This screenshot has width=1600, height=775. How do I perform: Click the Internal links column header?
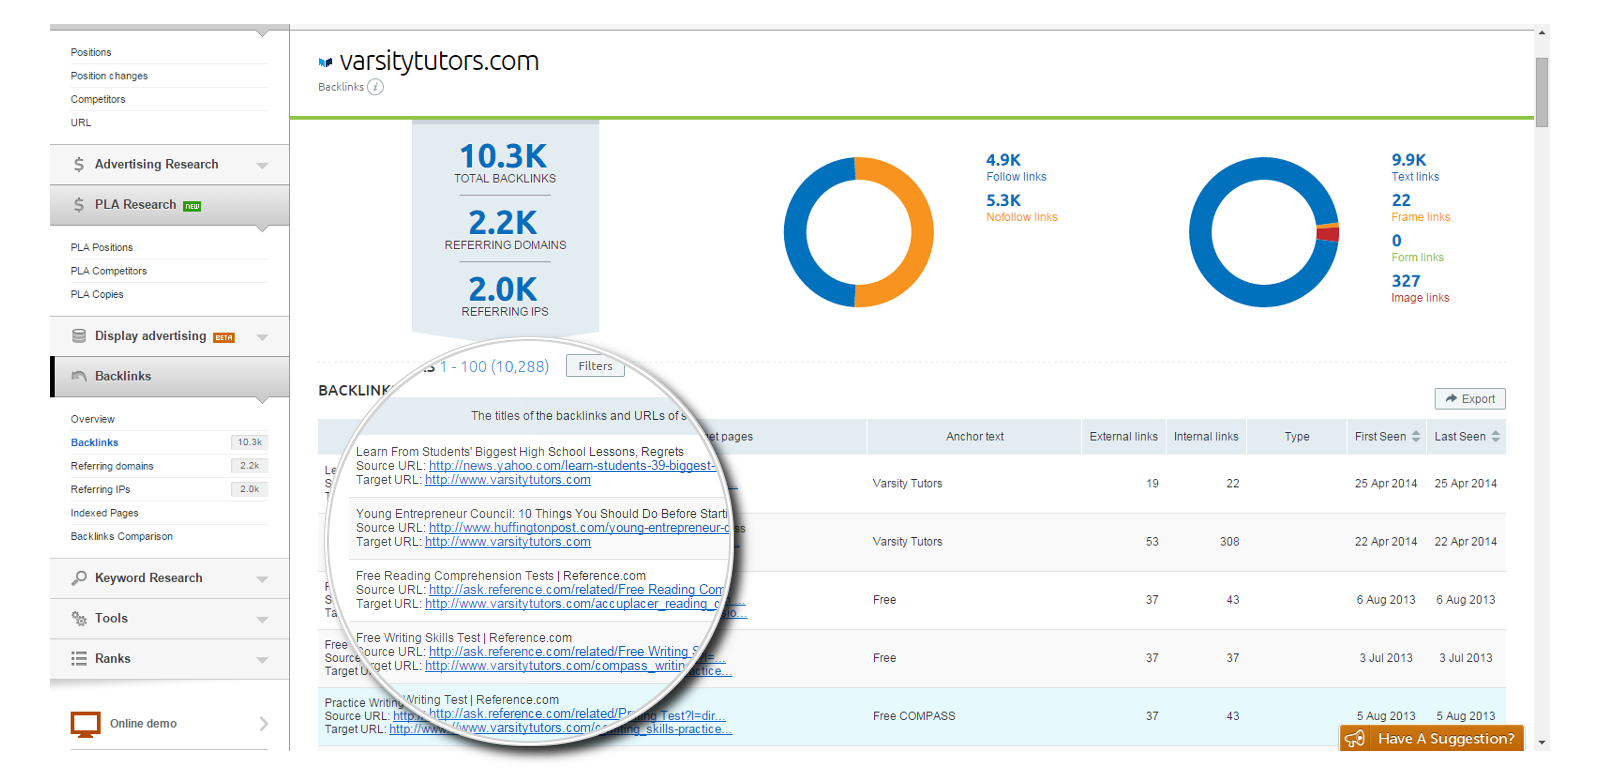(1206, 436)
